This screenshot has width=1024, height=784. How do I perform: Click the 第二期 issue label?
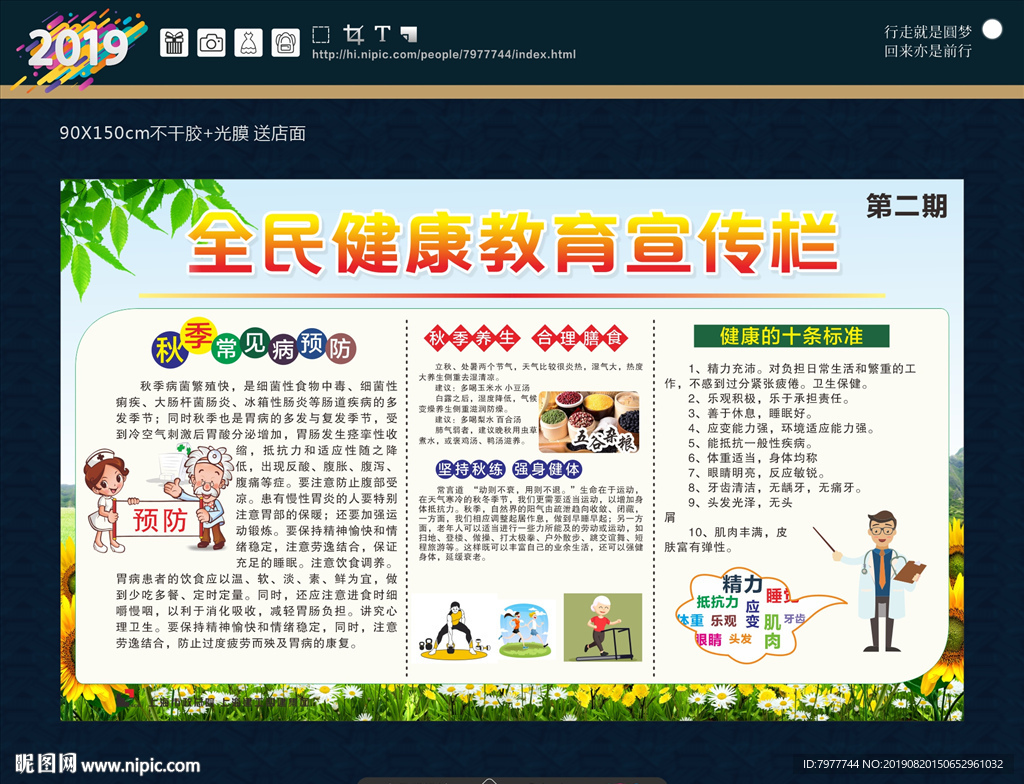pyautogui.click(x=906, y=206)
